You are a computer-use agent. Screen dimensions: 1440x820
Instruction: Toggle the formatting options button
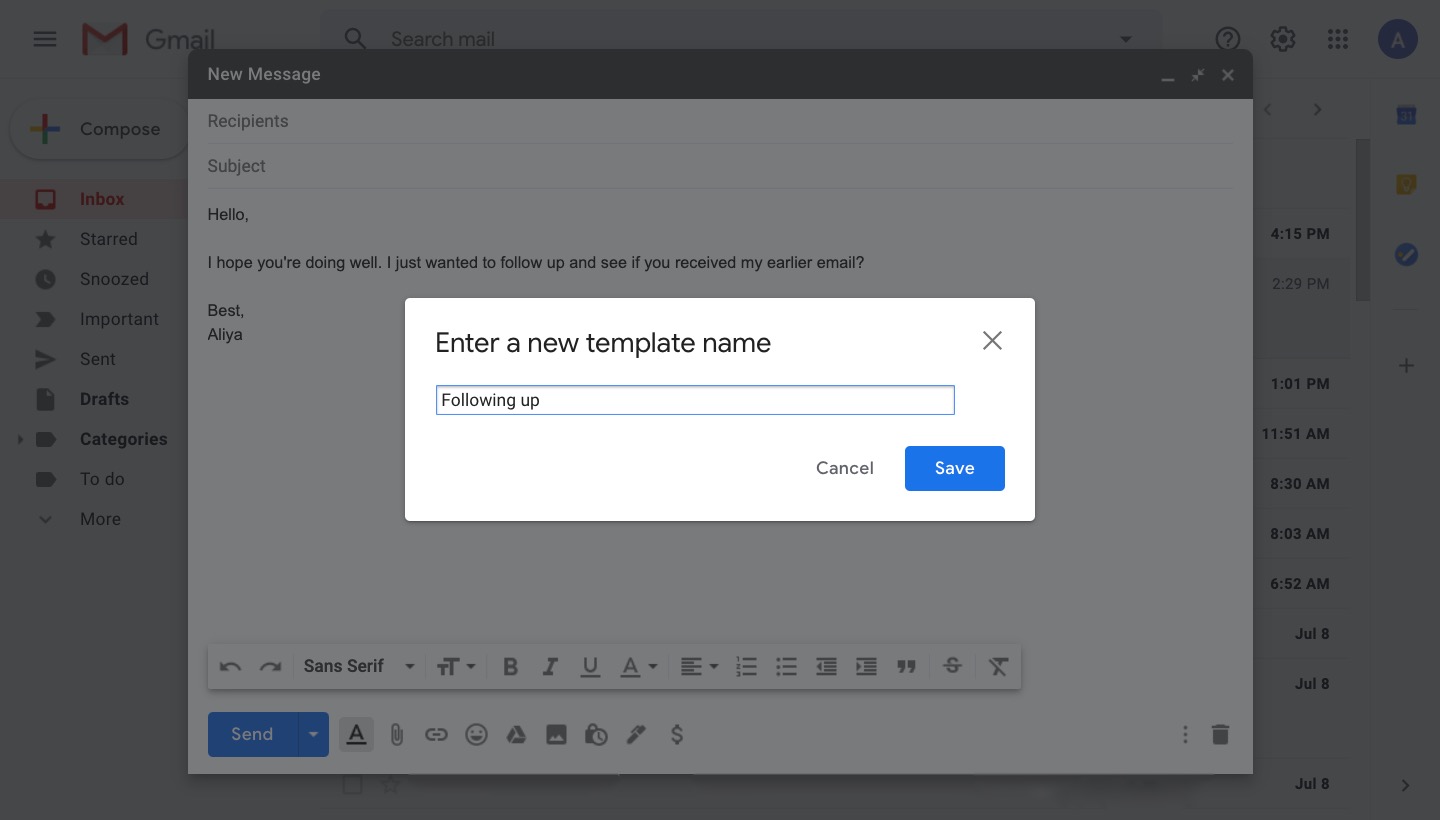[356, 735]
